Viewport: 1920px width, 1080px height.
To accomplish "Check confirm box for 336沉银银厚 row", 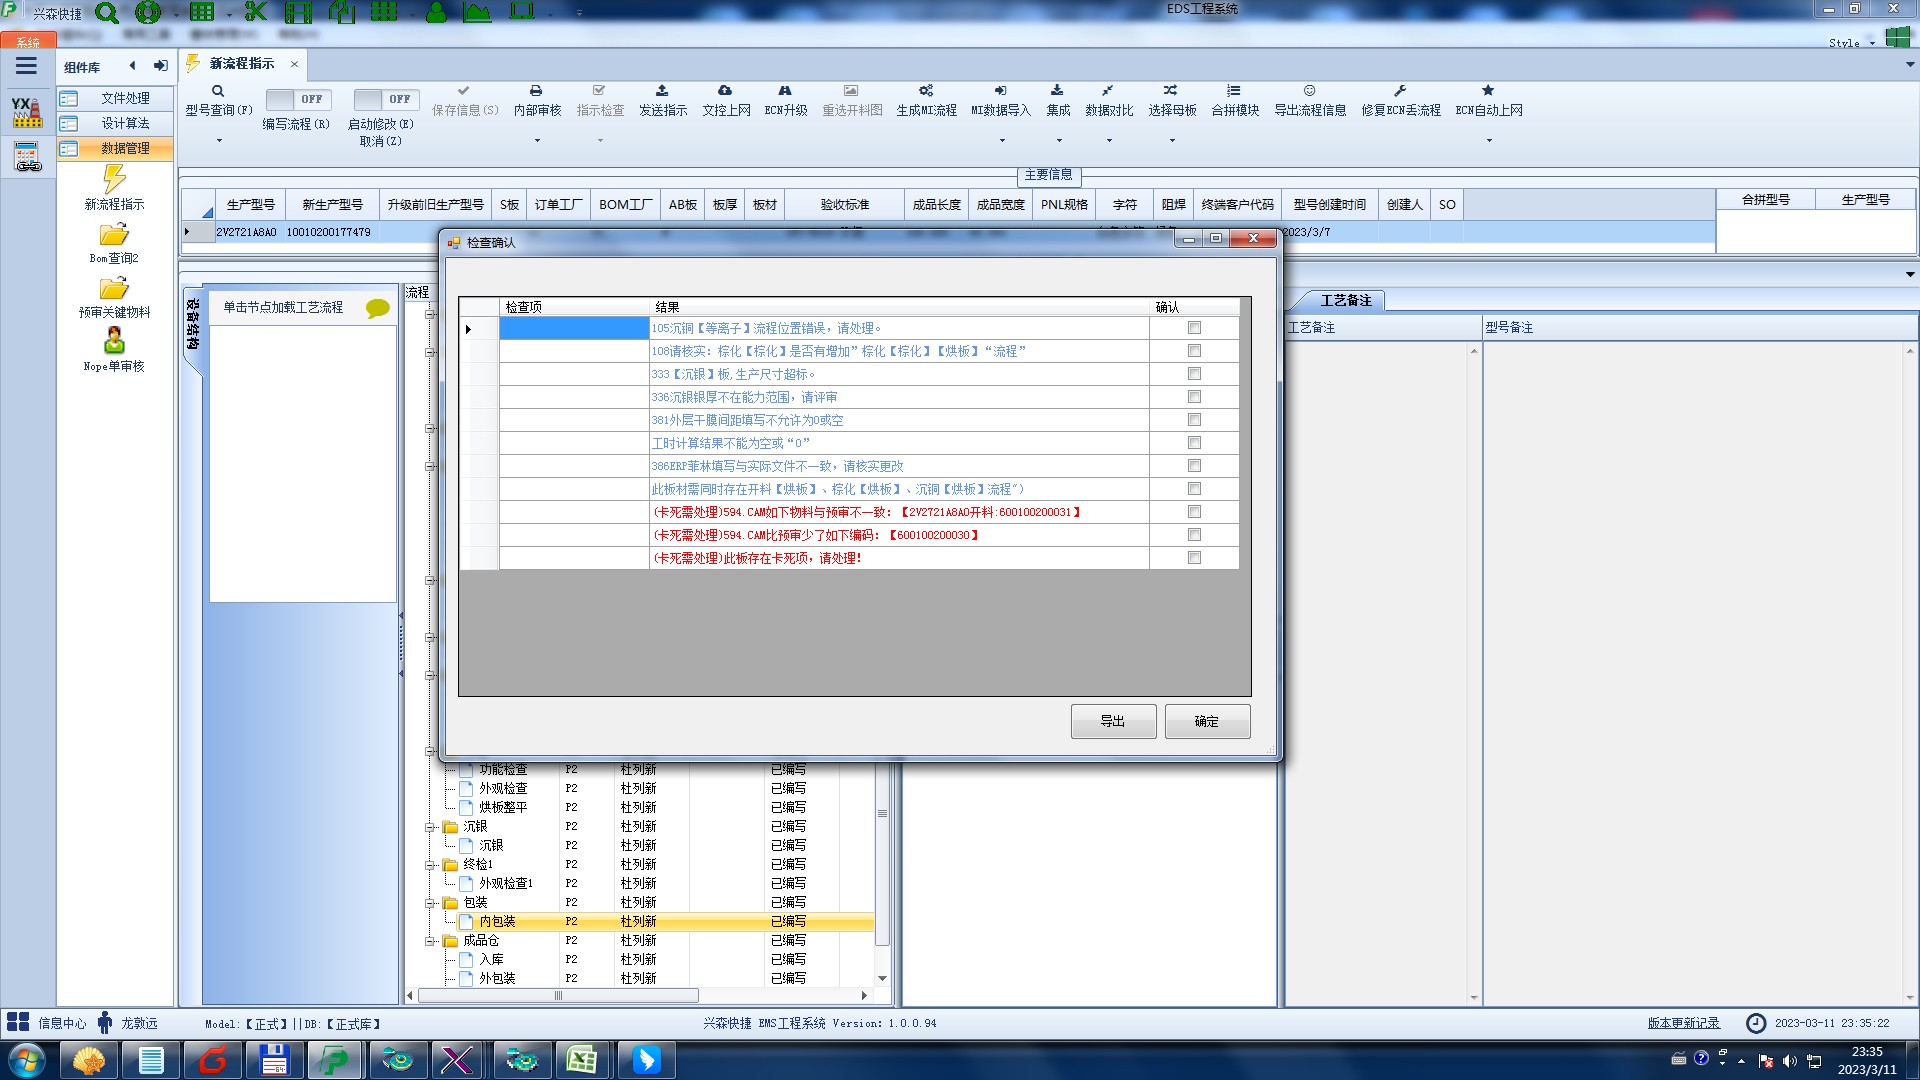I will [x=1194, y=397].
